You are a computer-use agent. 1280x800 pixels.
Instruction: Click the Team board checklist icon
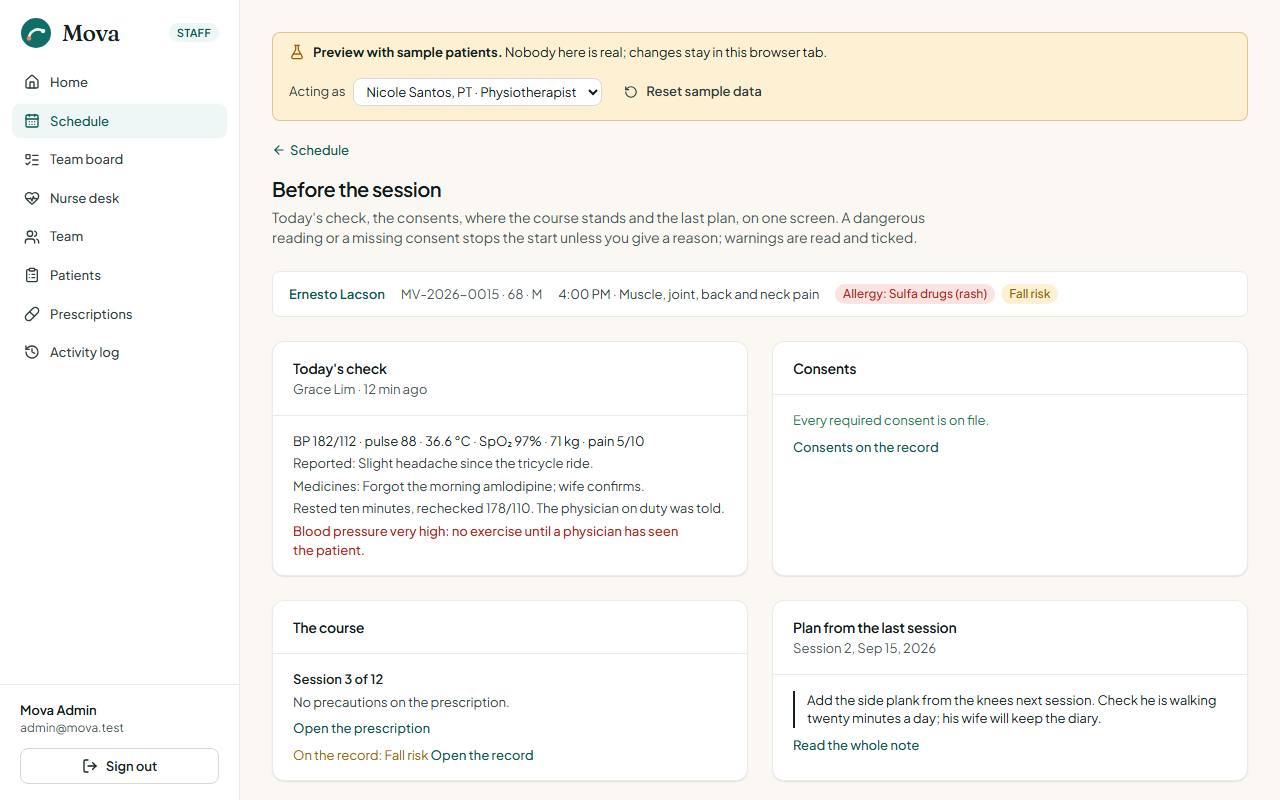pos(32,159)
